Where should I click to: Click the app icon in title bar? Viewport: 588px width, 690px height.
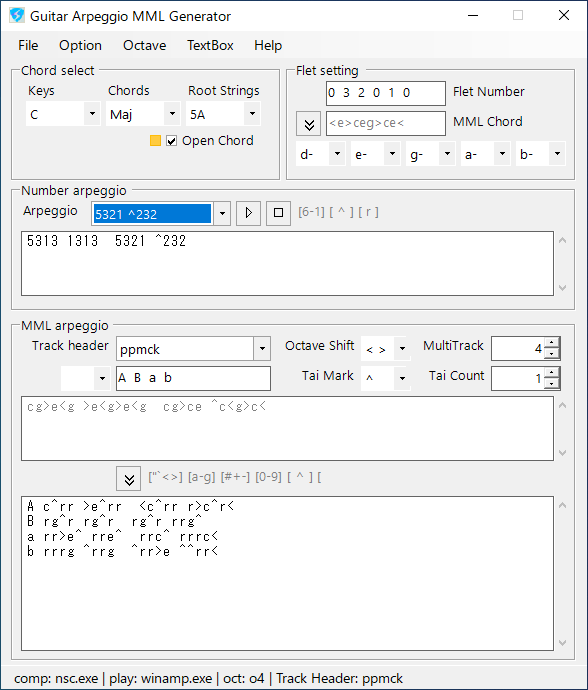point(17,16)
